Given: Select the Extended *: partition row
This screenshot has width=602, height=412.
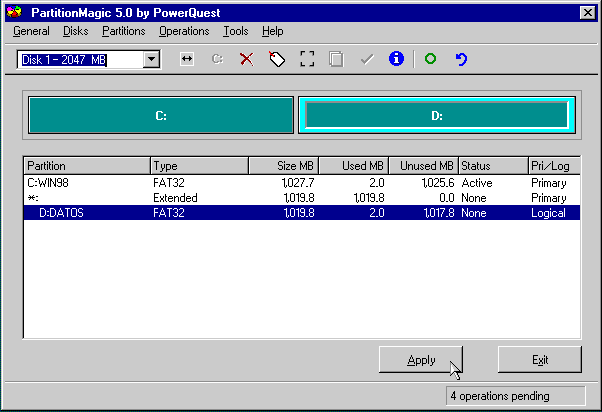Looking at the screenshot, I should point(302,198).
